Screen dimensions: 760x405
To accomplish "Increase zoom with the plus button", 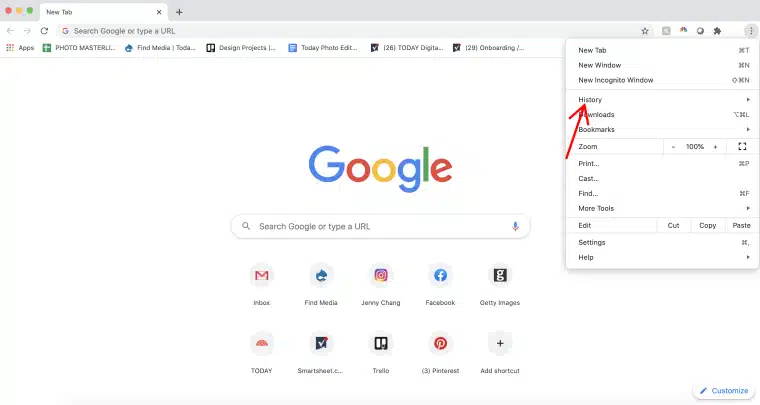I will click(x=715, y=146).
